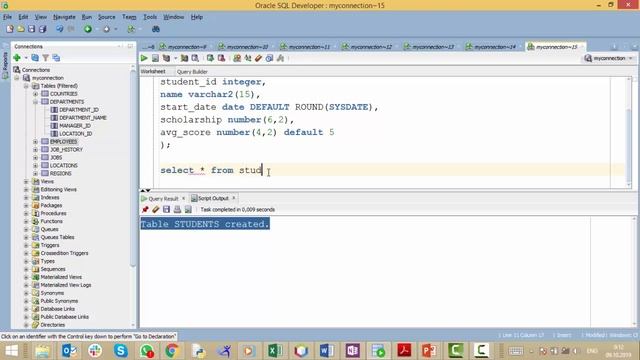Viewport: 640px width, 360px height.
Task: Click the Connections panel vertical scrollbar
Action: 133,167
